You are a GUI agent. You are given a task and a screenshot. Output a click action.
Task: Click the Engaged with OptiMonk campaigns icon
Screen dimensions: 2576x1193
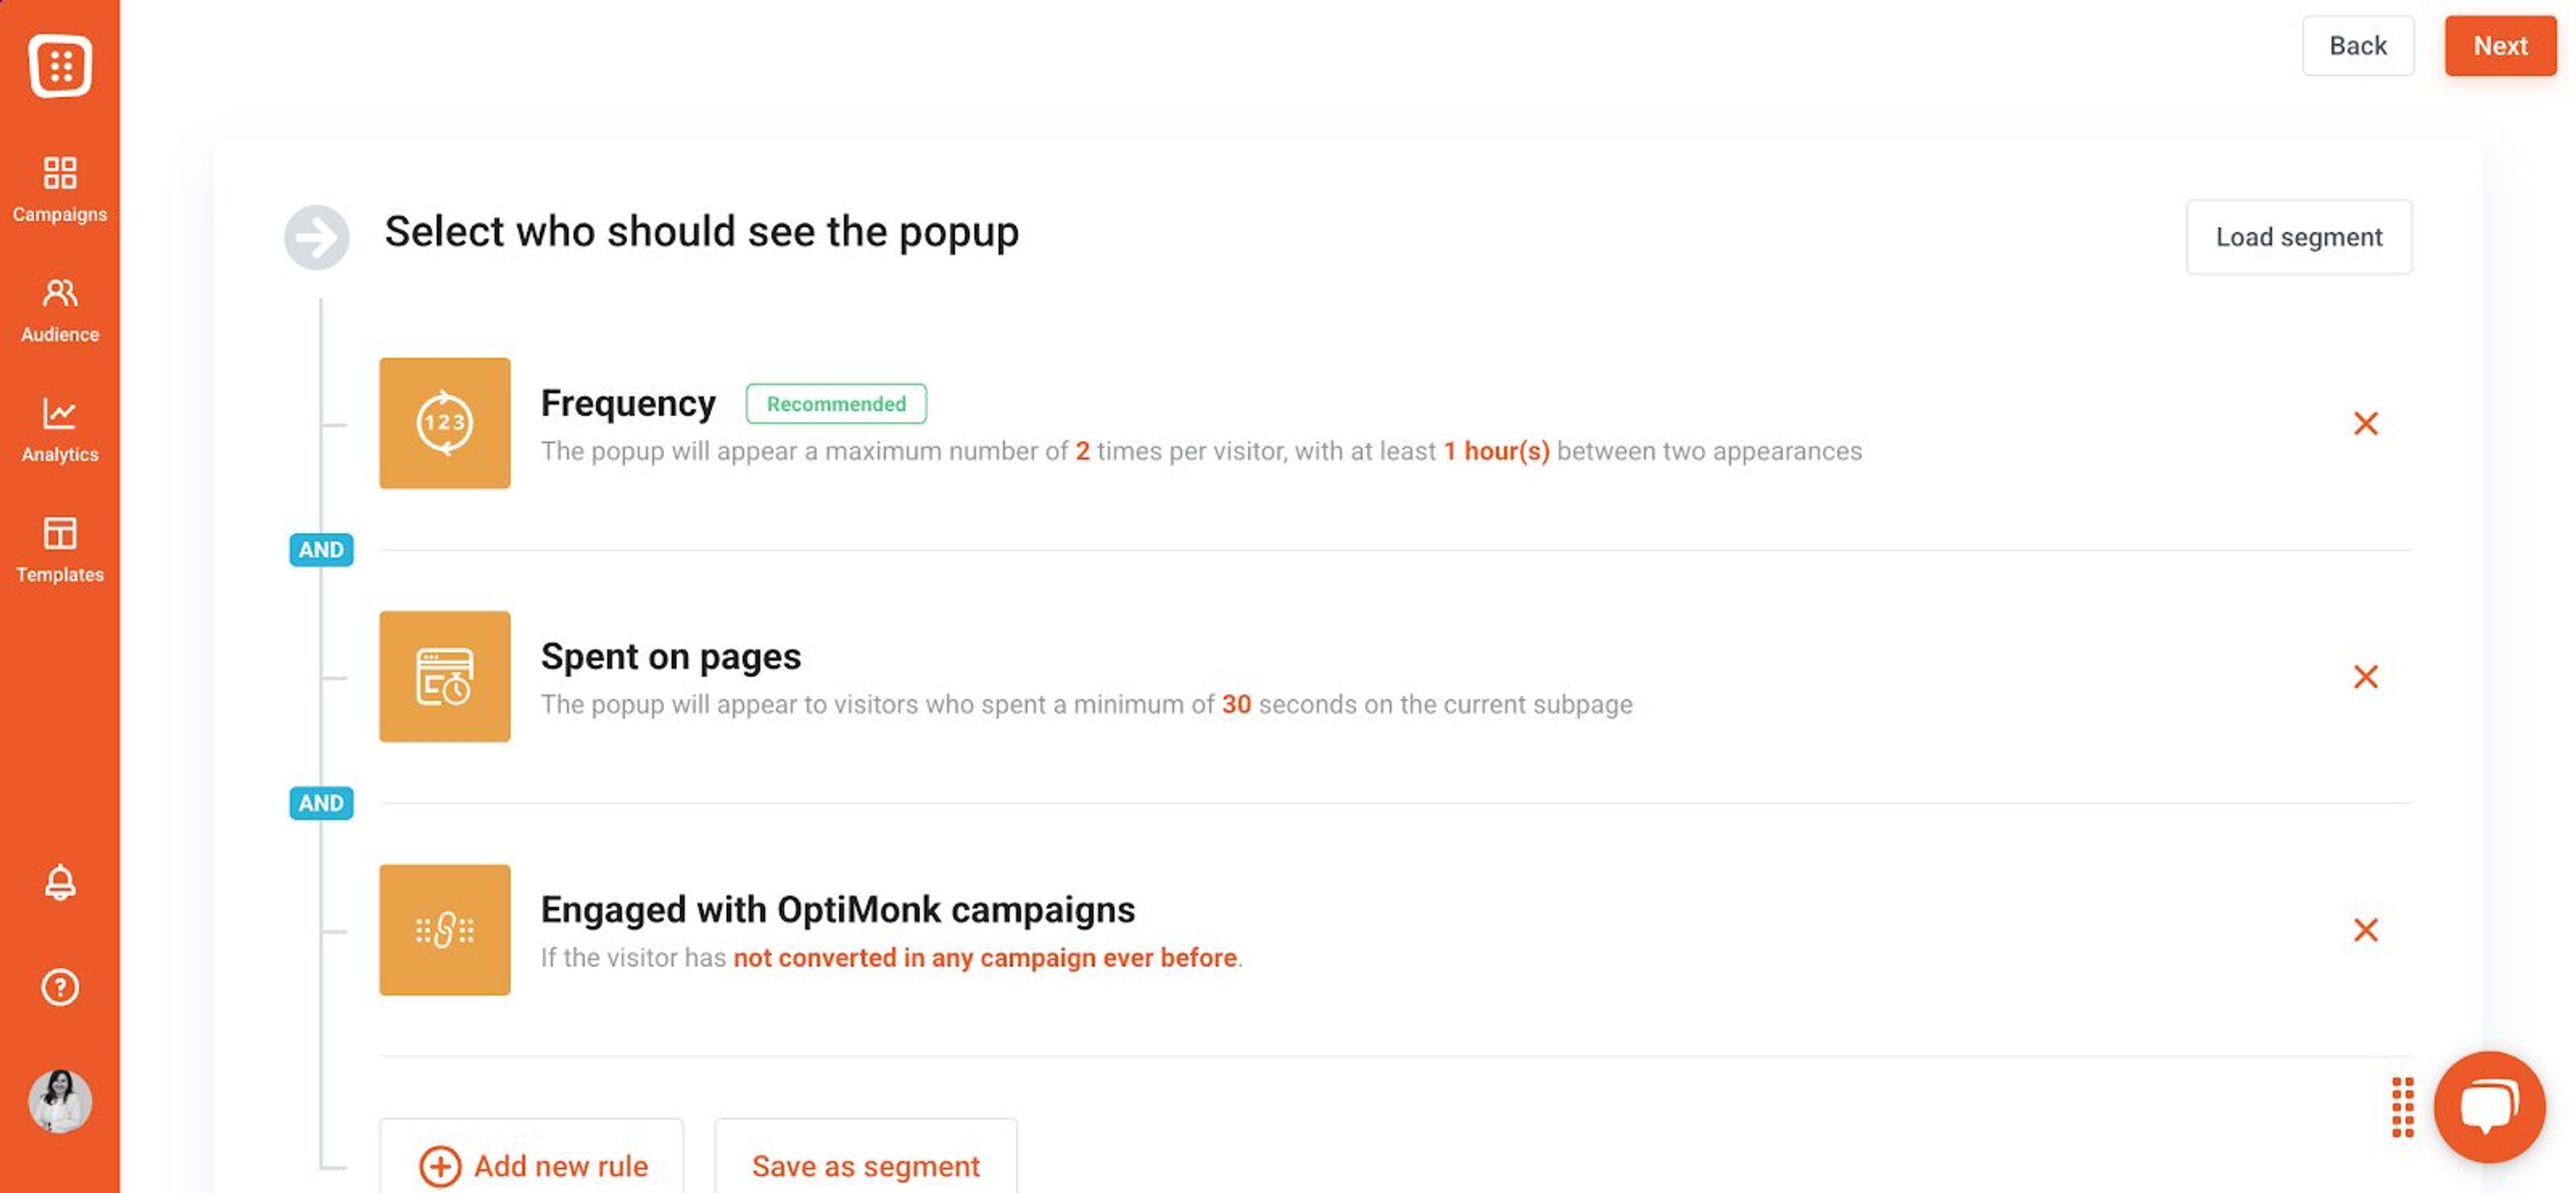(444, 930)
